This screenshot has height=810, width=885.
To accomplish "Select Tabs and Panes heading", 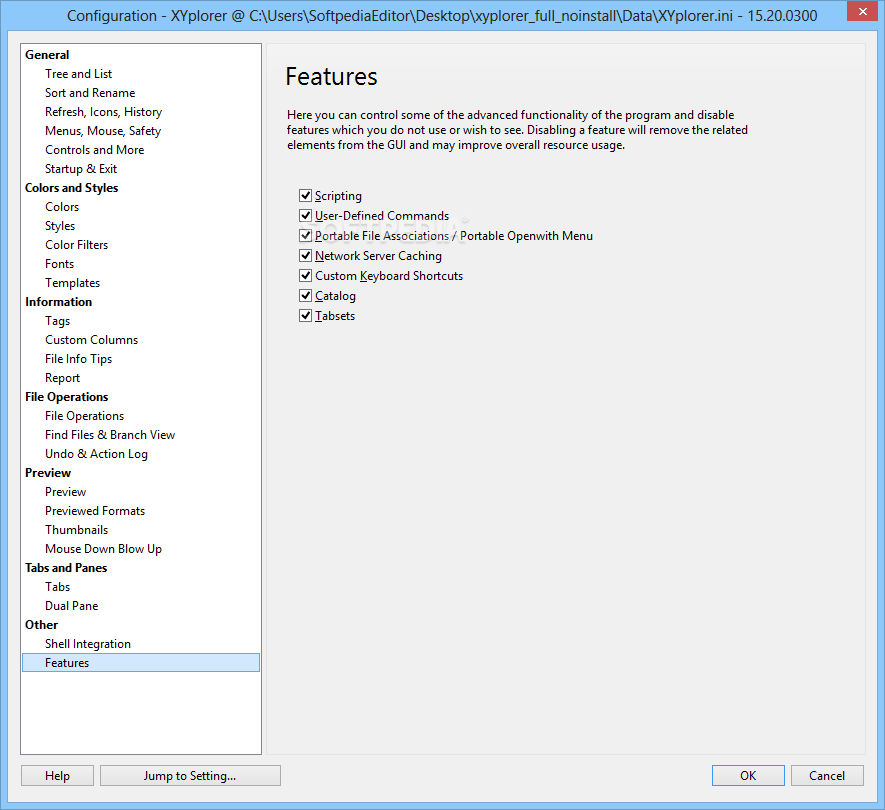I will point(65,568).
